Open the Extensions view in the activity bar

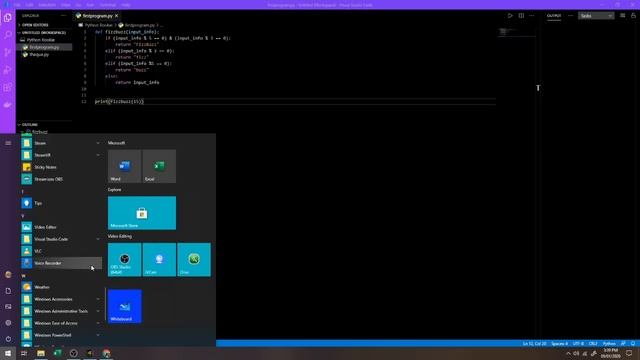(x=7, y=87)
